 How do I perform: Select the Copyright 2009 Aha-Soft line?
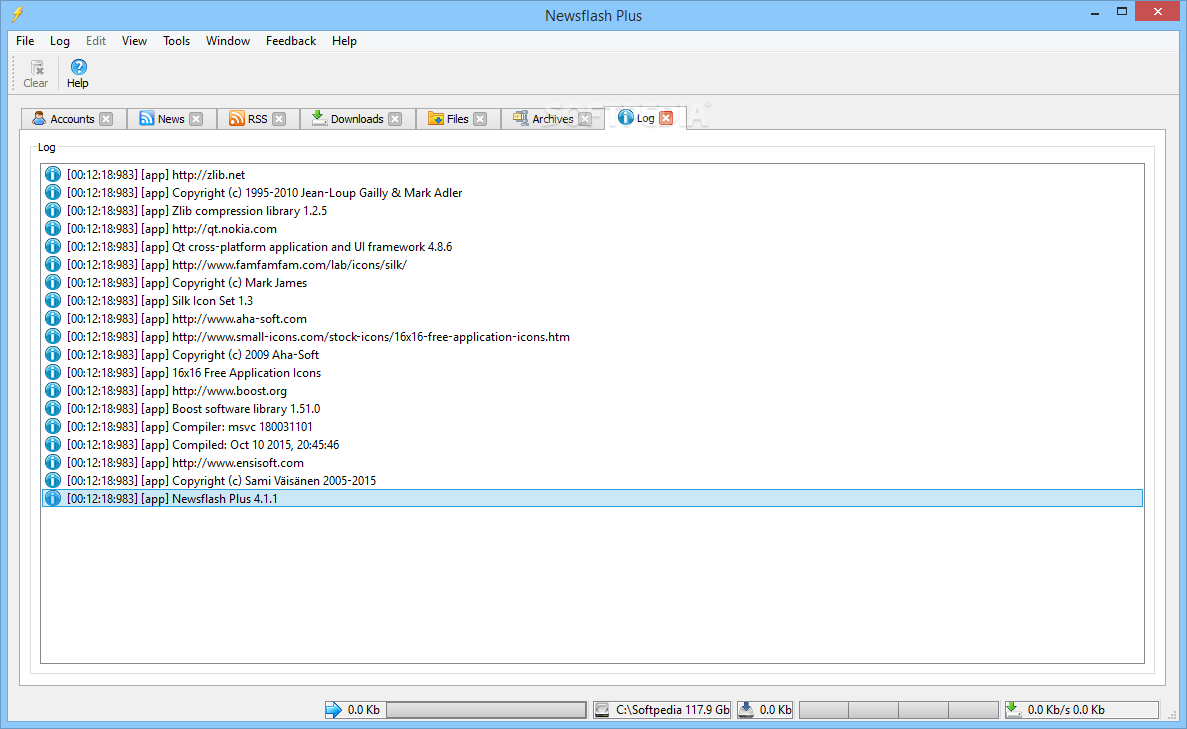click(x=592, y=354)
